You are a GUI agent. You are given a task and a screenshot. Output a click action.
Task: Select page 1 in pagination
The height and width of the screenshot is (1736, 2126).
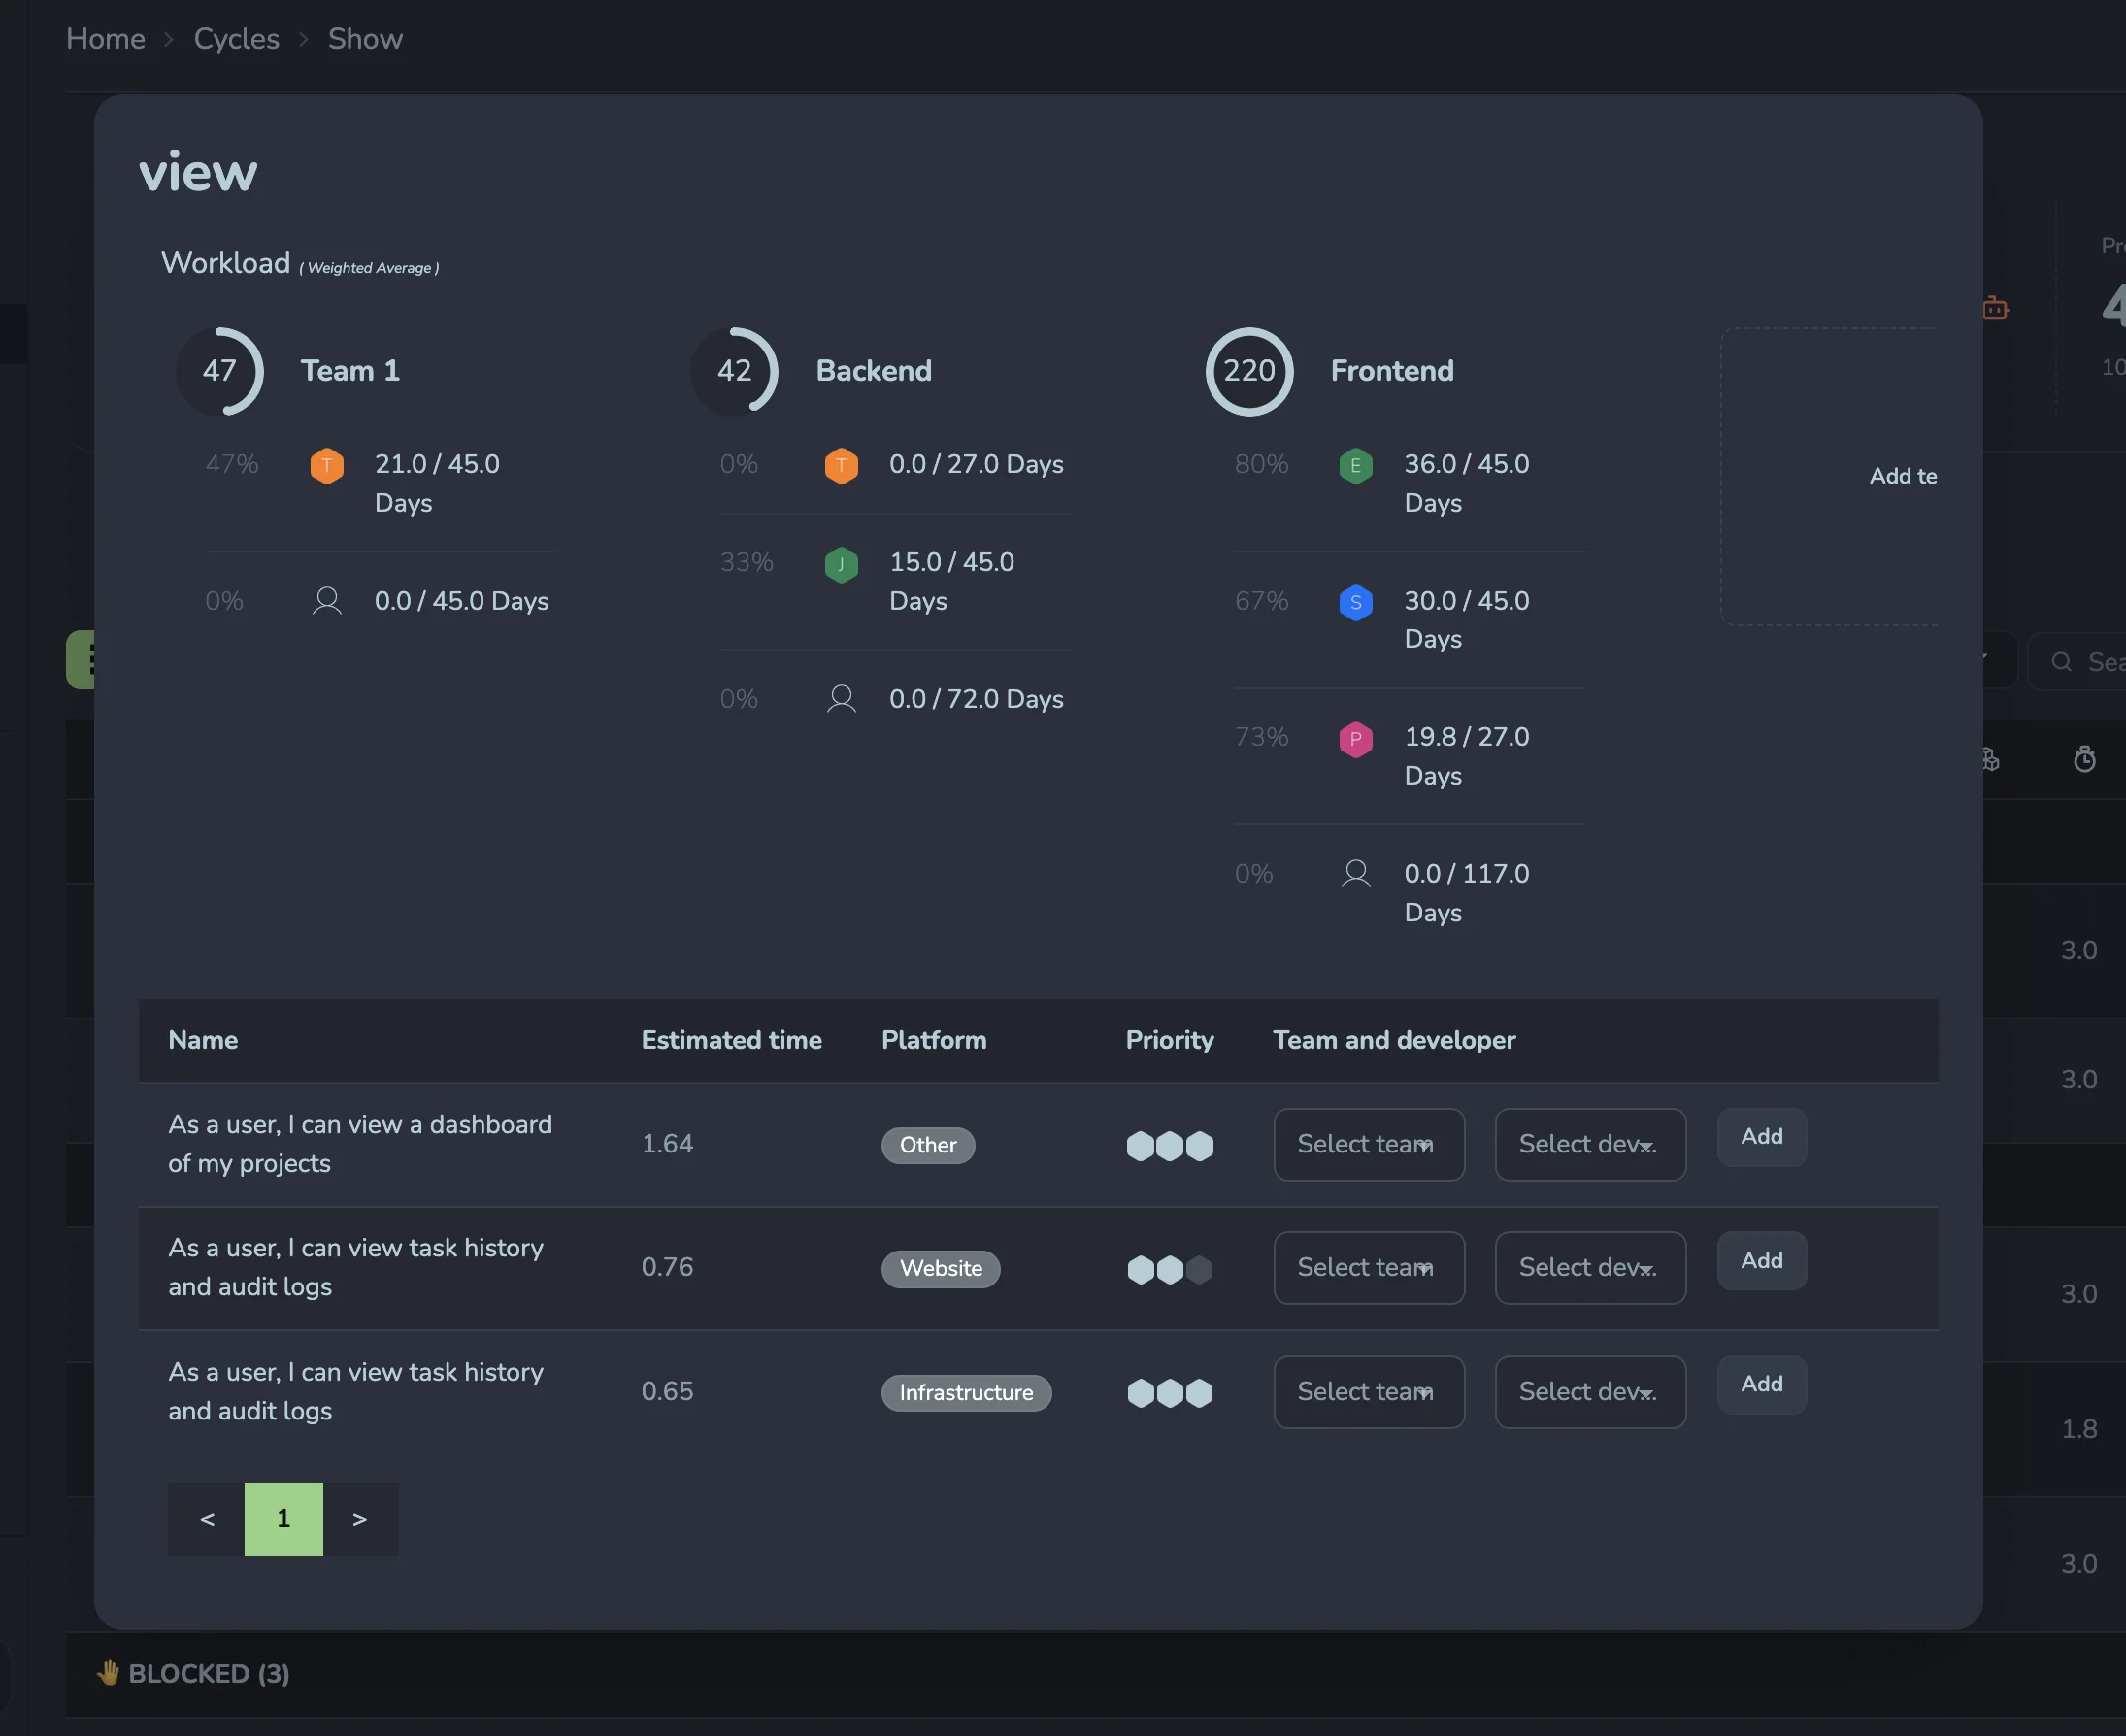tap(283, 1518)
